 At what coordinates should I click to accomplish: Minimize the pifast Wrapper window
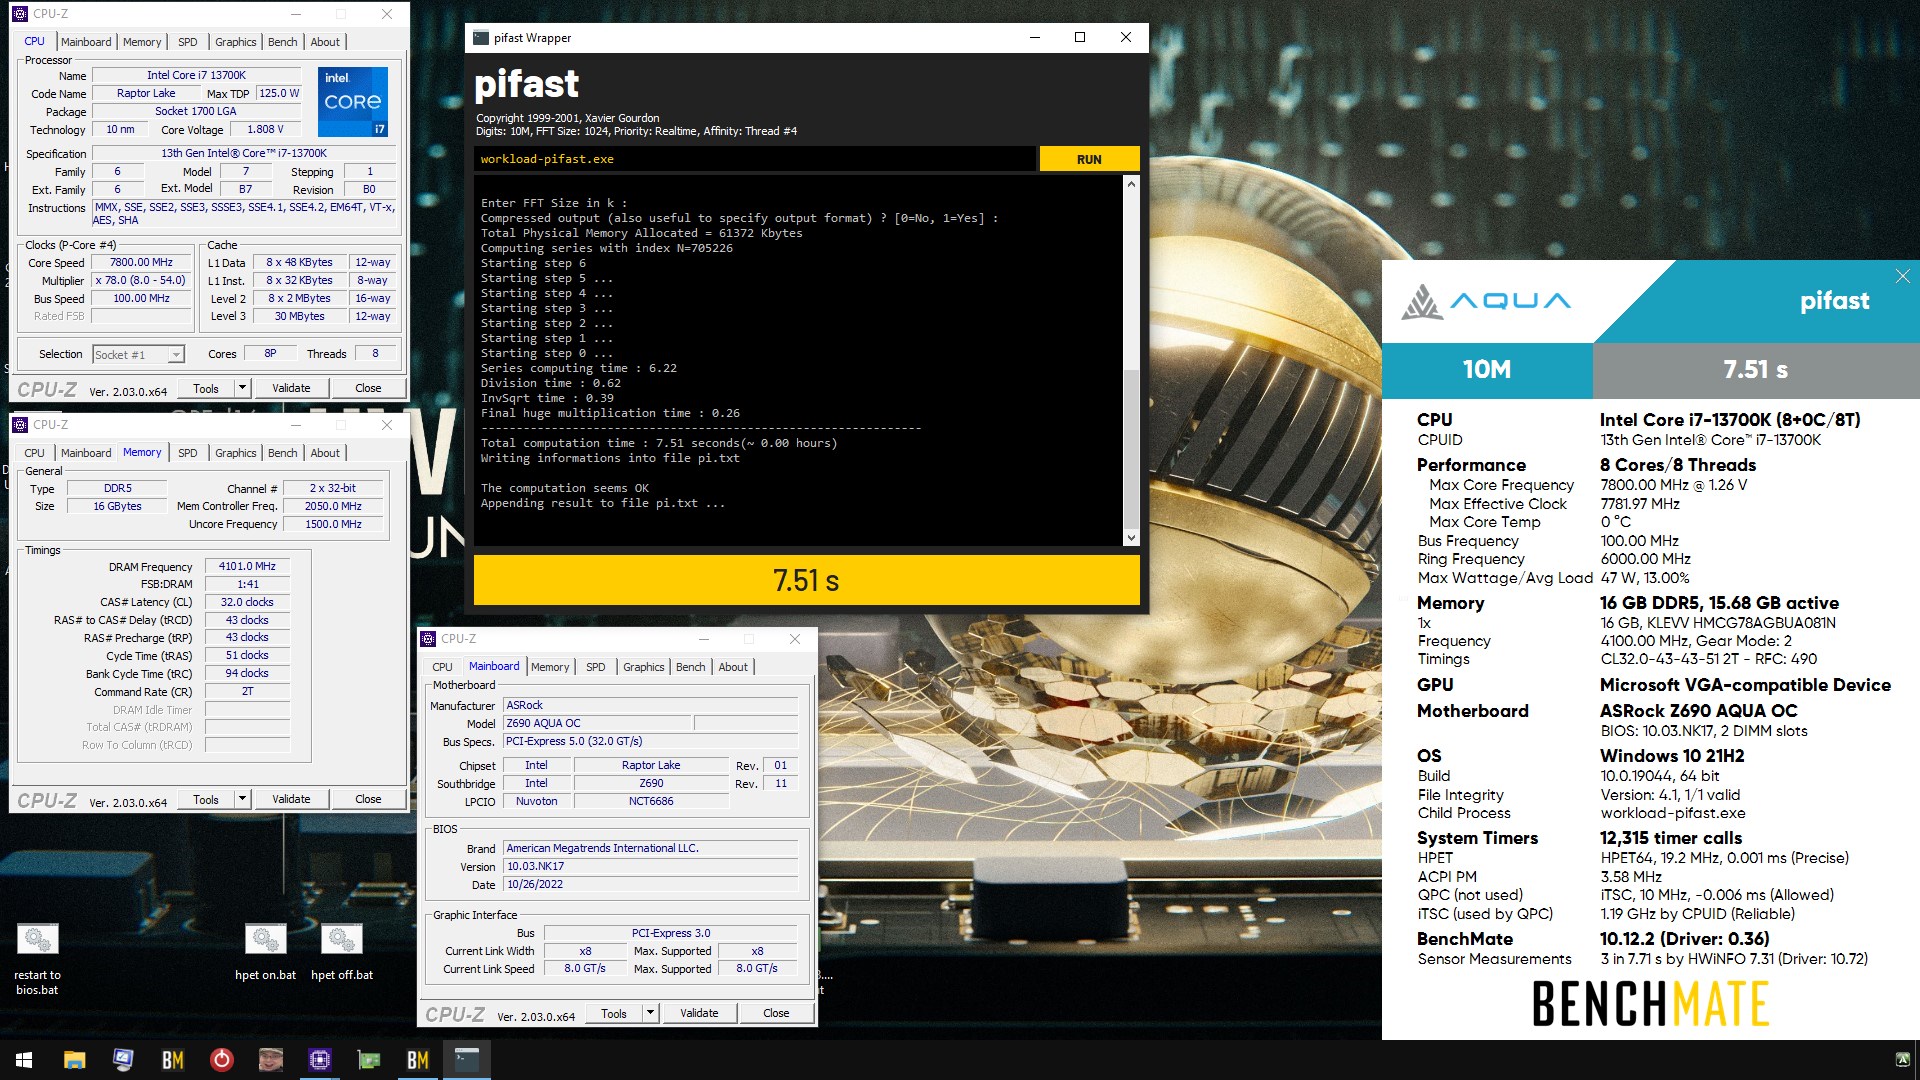(1035, 37)
